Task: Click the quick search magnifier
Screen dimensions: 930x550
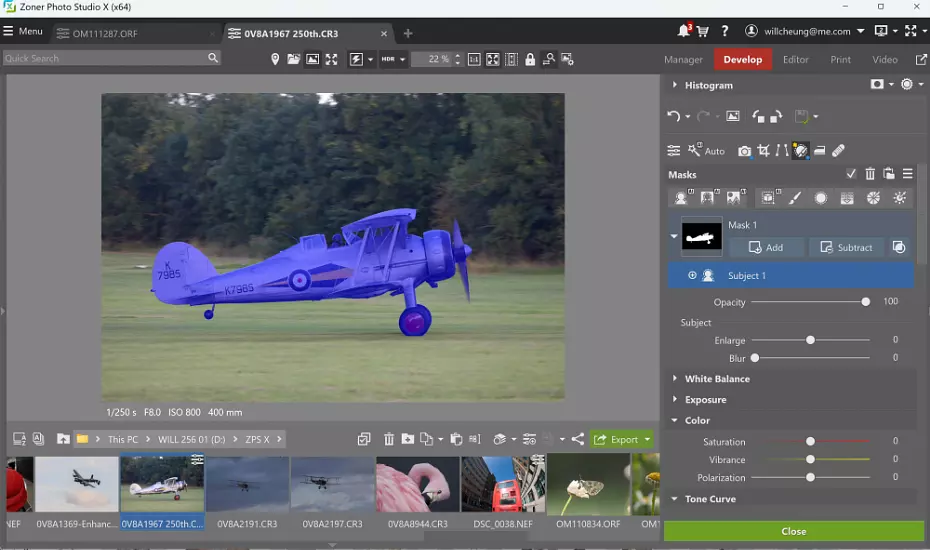Action: pyautogui.click(x=213, y=58)
